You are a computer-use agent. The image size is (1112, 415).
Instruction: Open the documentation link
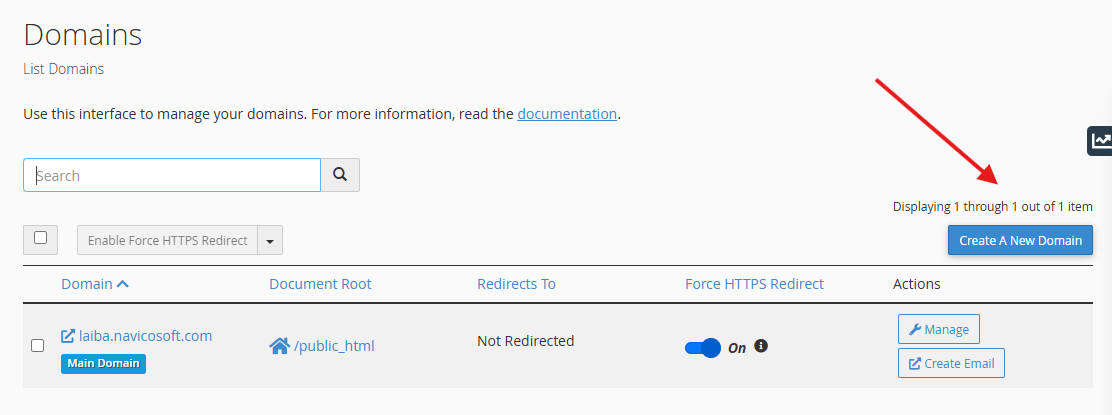pyautogui.click(x=567, y=114)
